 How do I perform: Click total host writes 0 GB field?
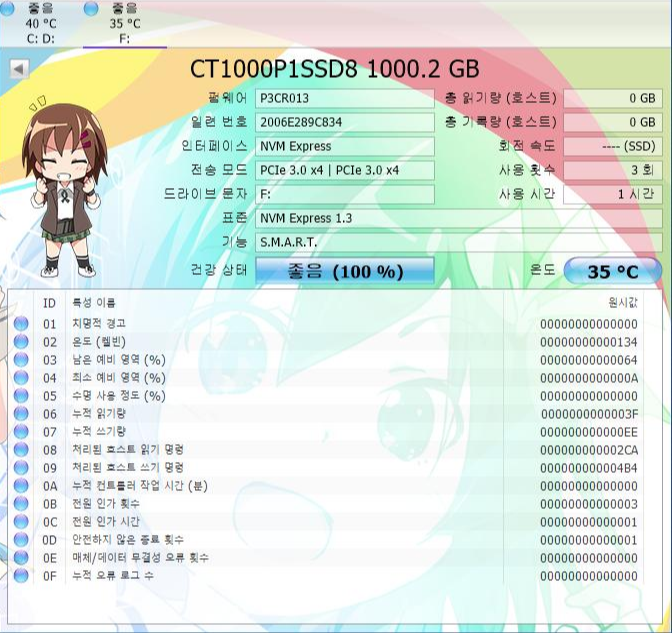tap(613, 122)
